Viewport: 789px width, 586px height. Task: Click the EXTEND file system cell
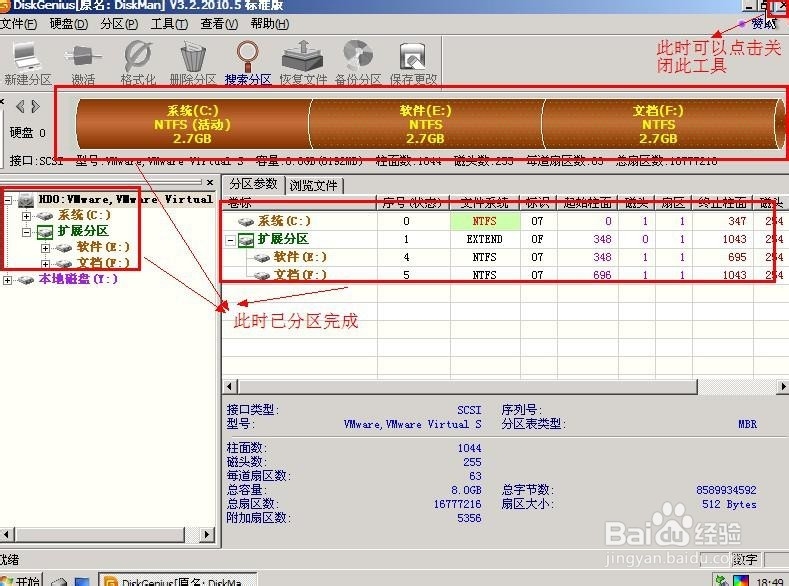coord(485,239)
